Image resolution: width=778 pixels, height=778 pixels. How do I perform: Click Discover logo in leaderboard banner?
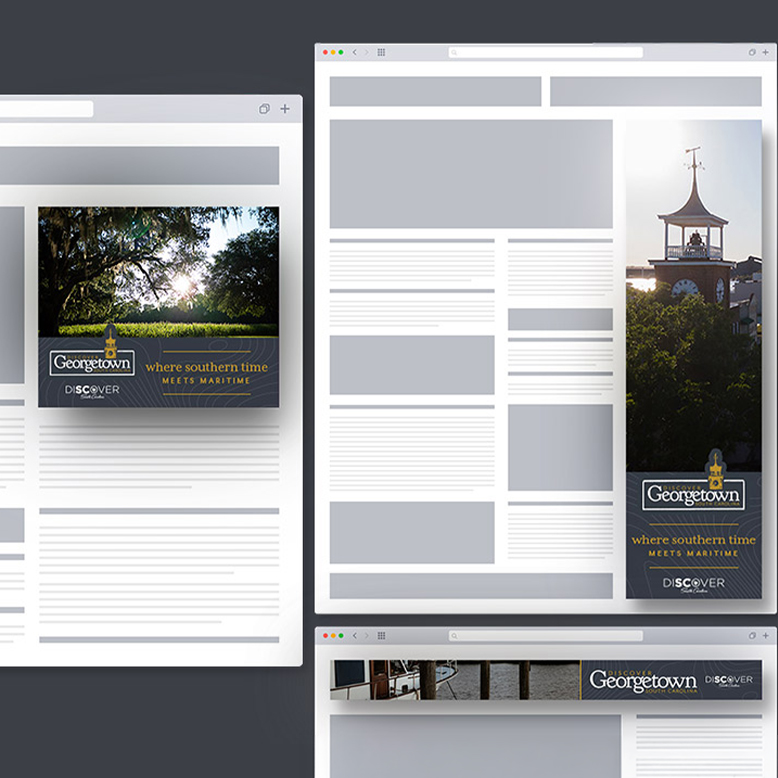pyautogui.click(x=729, y=680)
